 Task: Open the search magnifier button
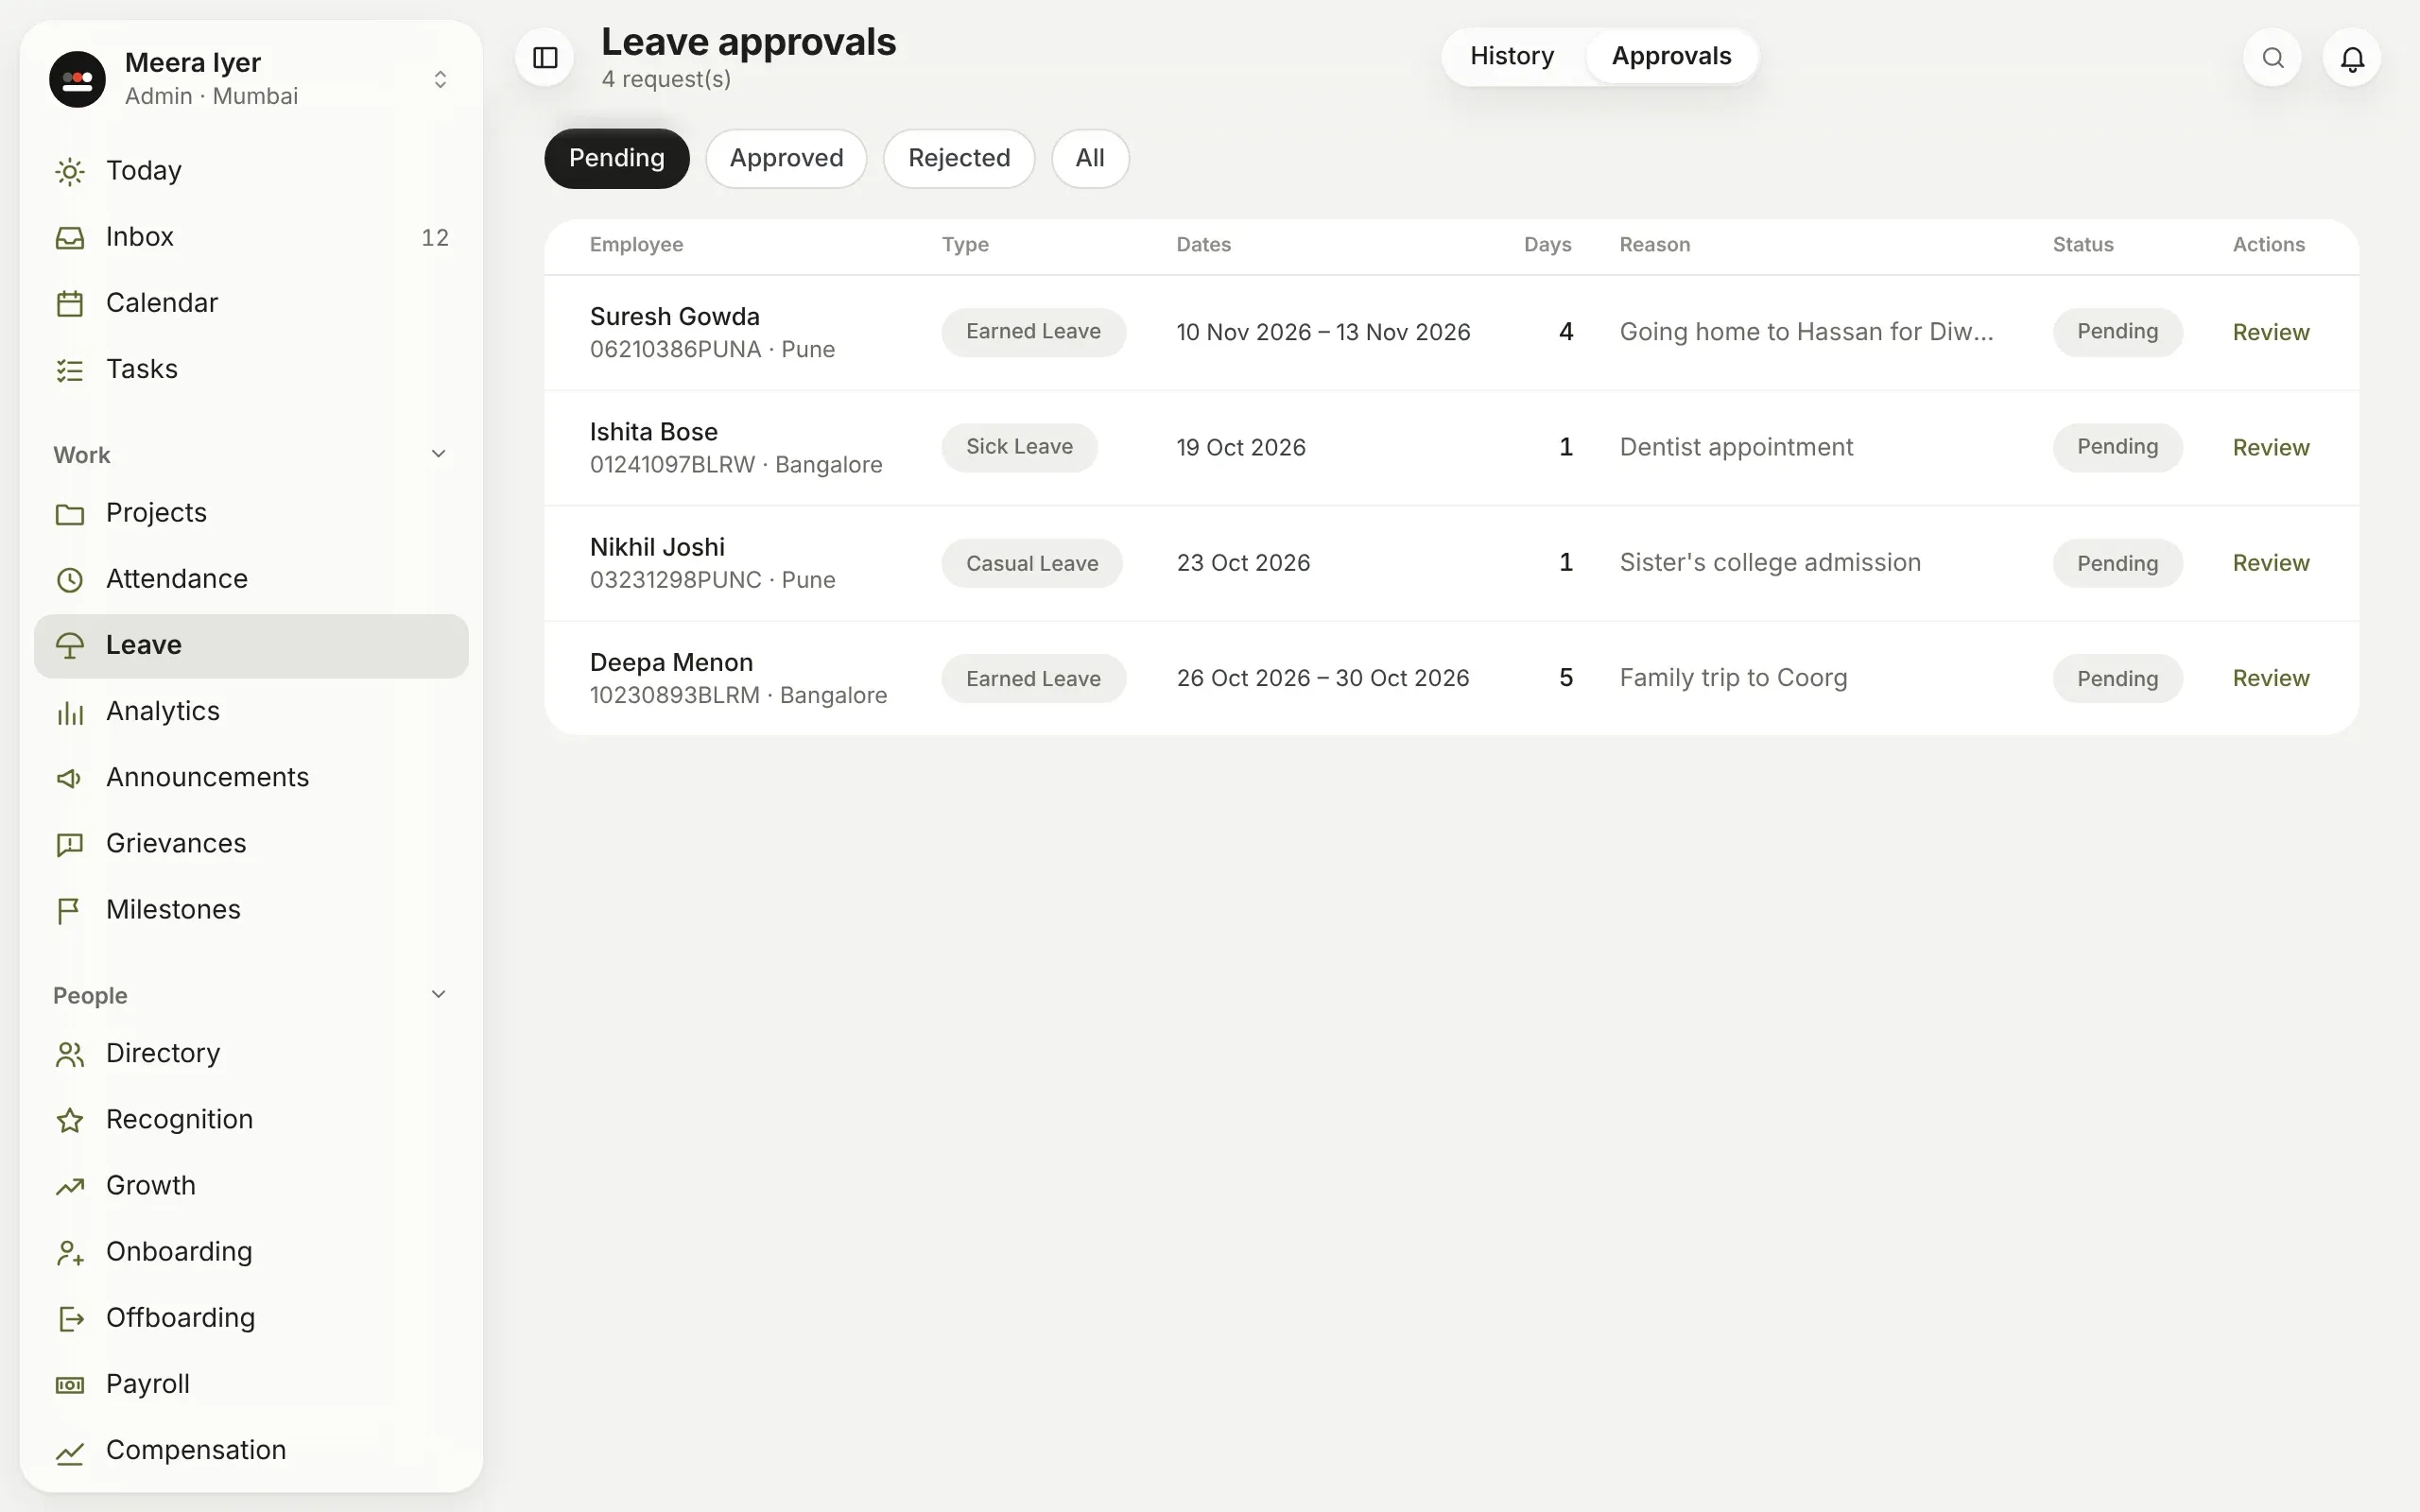[2273, 58]
